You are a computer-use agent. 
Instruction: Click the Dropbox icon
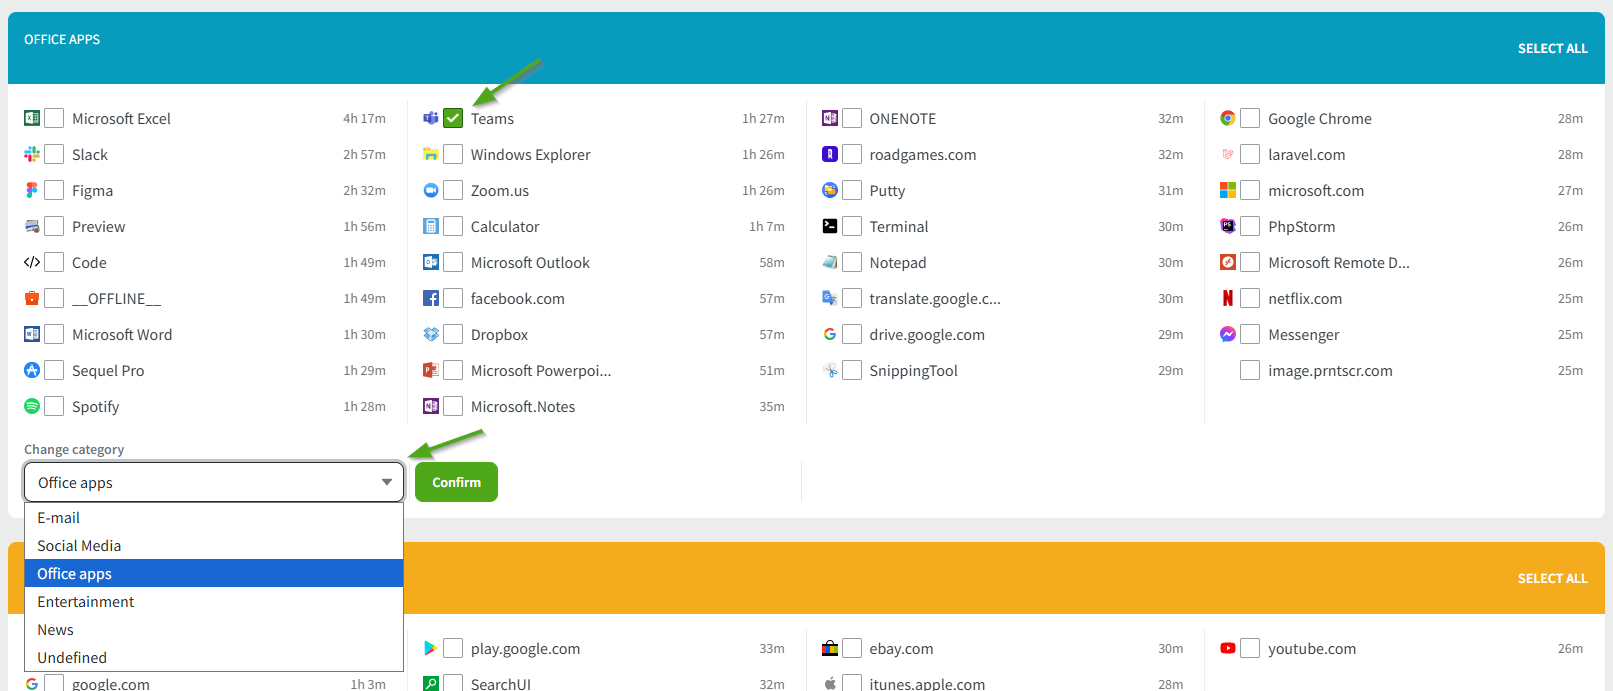(x=431, y=334)
